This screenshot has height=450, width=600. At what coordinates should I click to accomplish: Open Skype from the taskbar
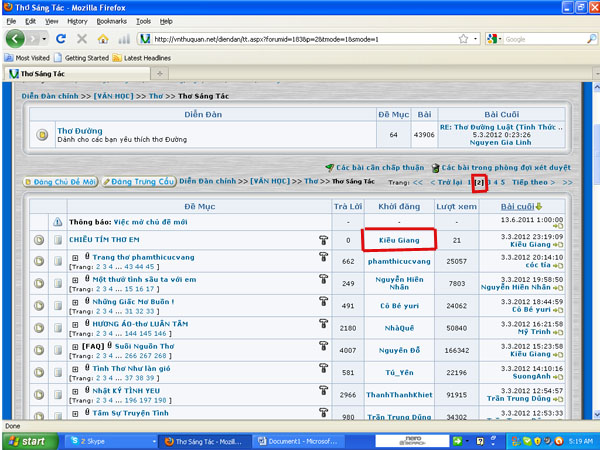pyautogui.click(x=110, y=441)
